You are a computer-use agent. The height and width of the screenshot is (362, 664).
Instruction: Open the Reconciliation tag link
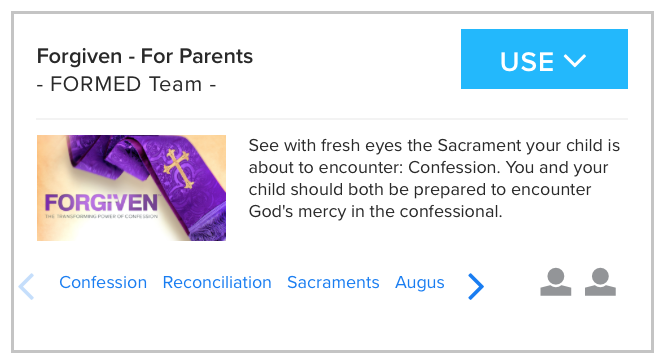[x=217, y=282]
